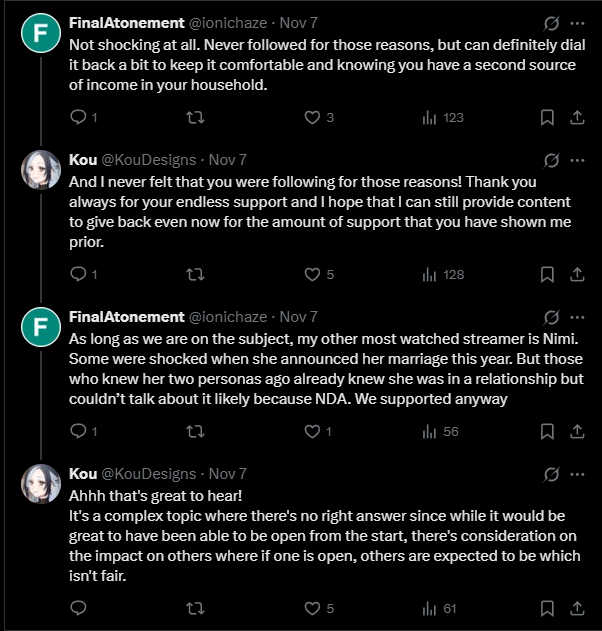Like FinalAtonement's post with 3 likes
Screen dimensions: 602x631
coord(310,118)
